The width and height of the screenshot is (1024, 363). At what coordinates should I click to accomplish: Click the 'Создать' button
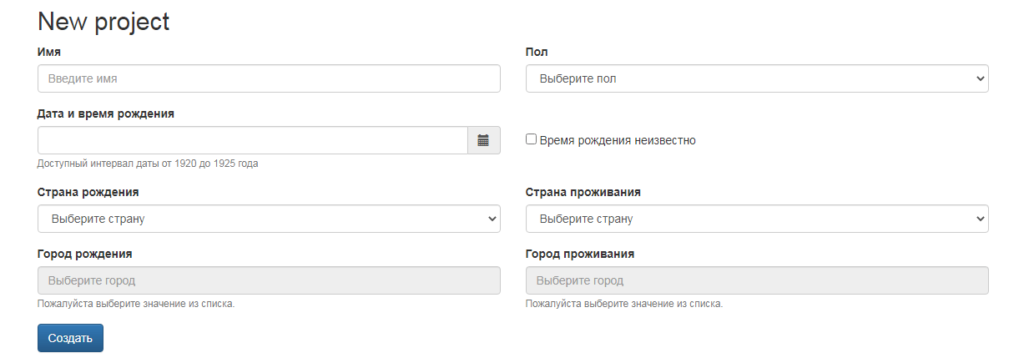click(x=71, y=338)
